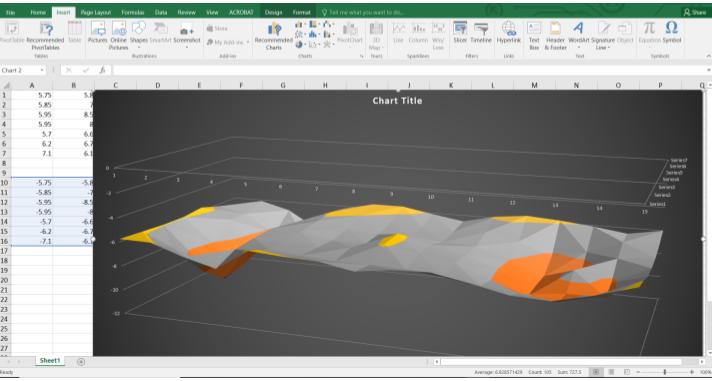Collapse the ribbon with the chevron

point(708,55)
